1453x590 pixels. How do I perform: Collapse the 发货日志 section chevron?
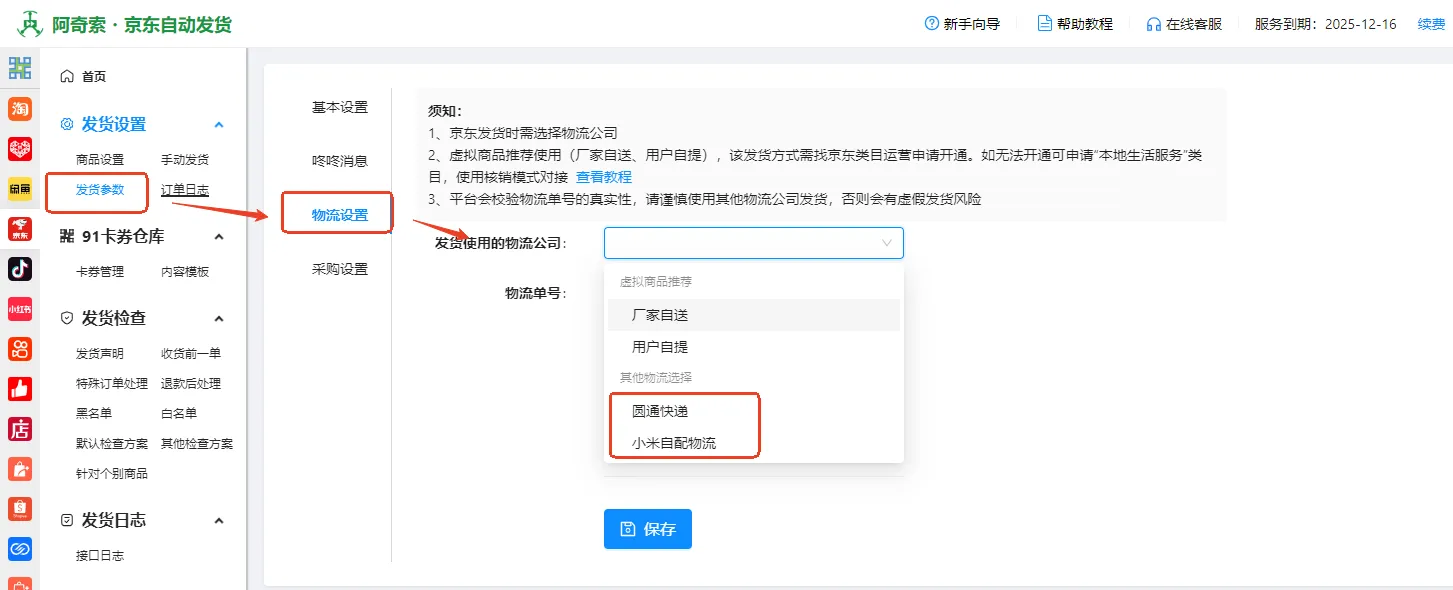click(x=219, y=520)
